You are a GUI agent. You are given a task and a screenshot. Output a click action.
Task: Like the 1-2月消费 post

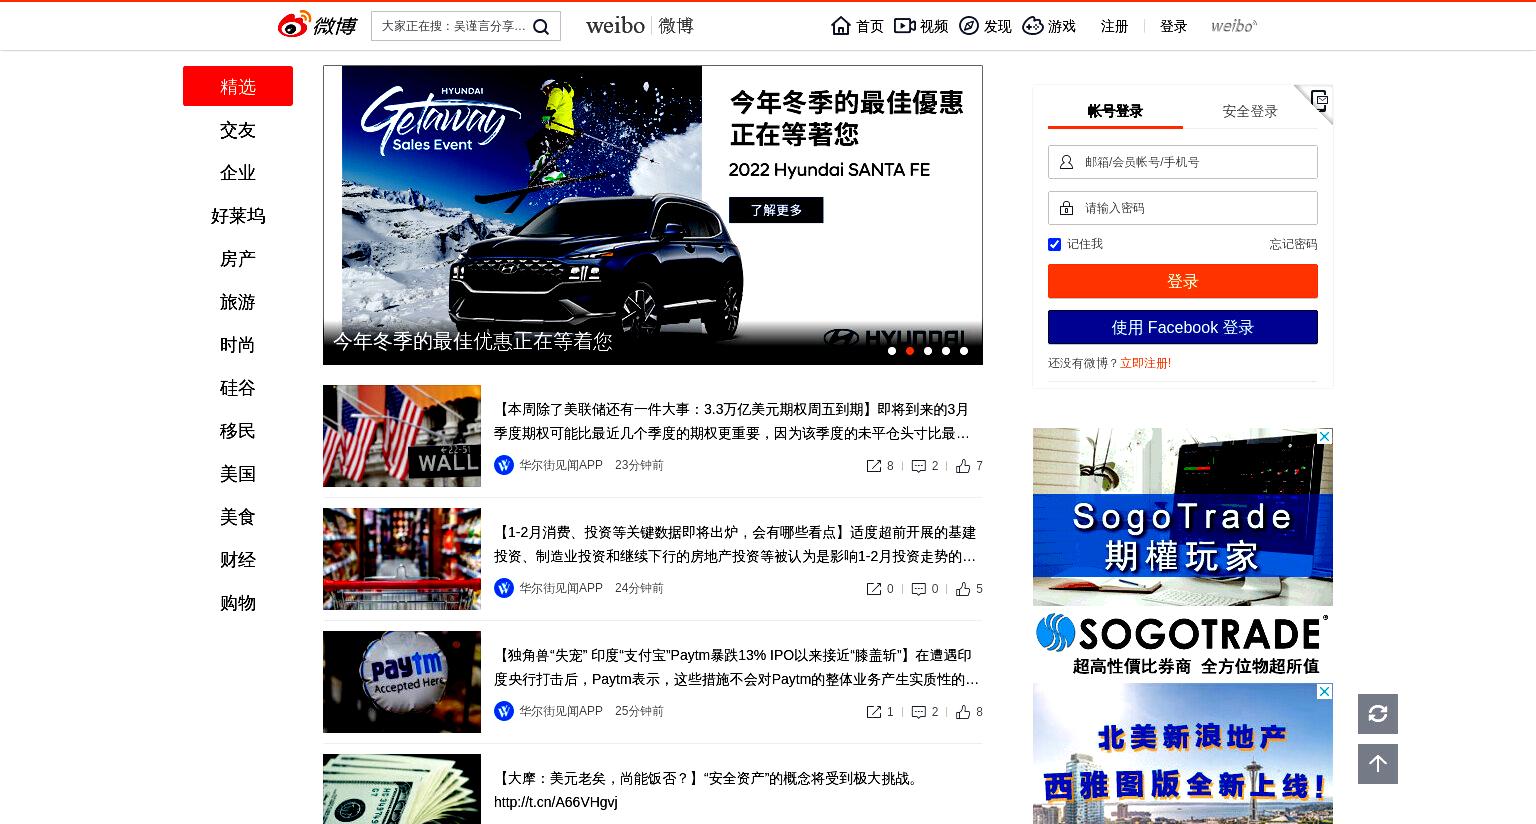point(963,589)
